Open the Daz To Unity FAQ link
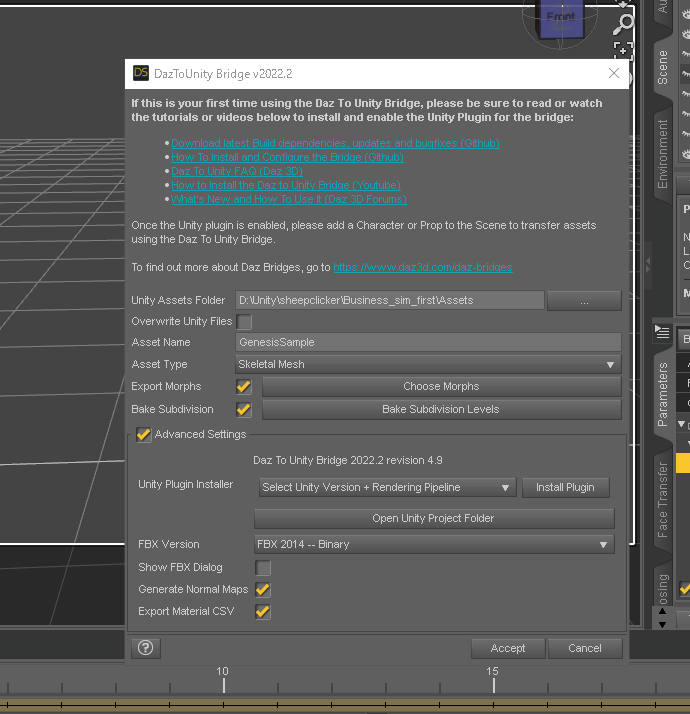The width and height of the screenshot is (690, 714). pyautogui.click(x=237, y=171)
